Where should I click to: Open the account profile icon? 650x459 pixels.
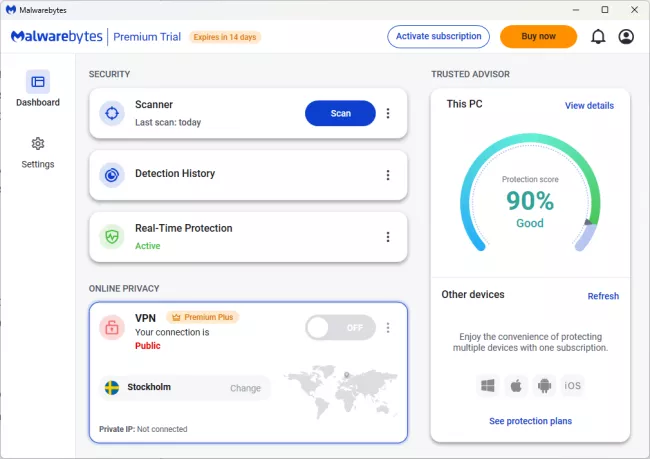pyautogui.click(x=626, y=36)
